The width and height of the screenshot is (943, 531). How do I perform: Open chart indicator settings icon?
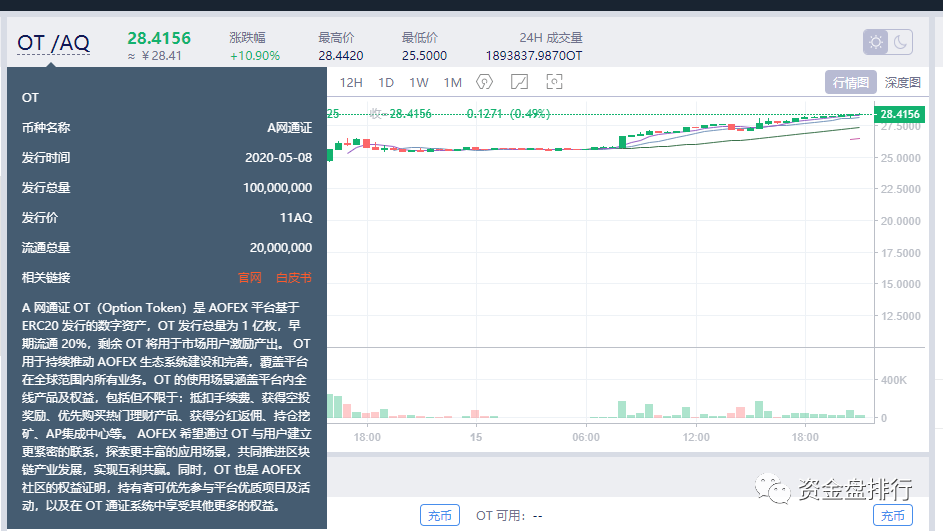coord(485,82)
